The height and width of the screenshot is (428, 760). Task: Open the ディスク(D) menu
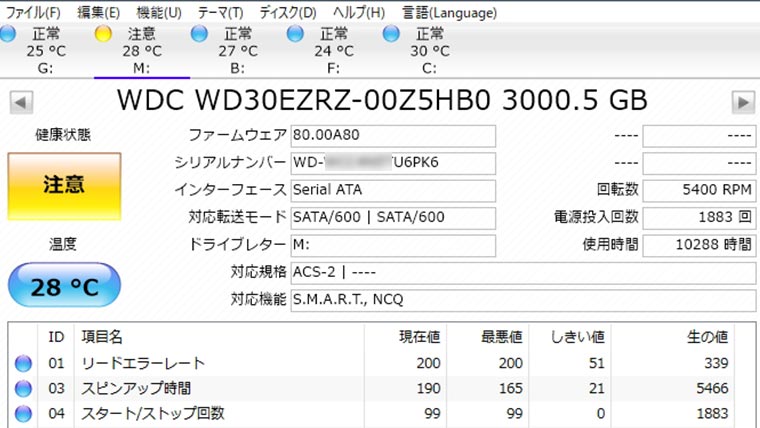288,13
